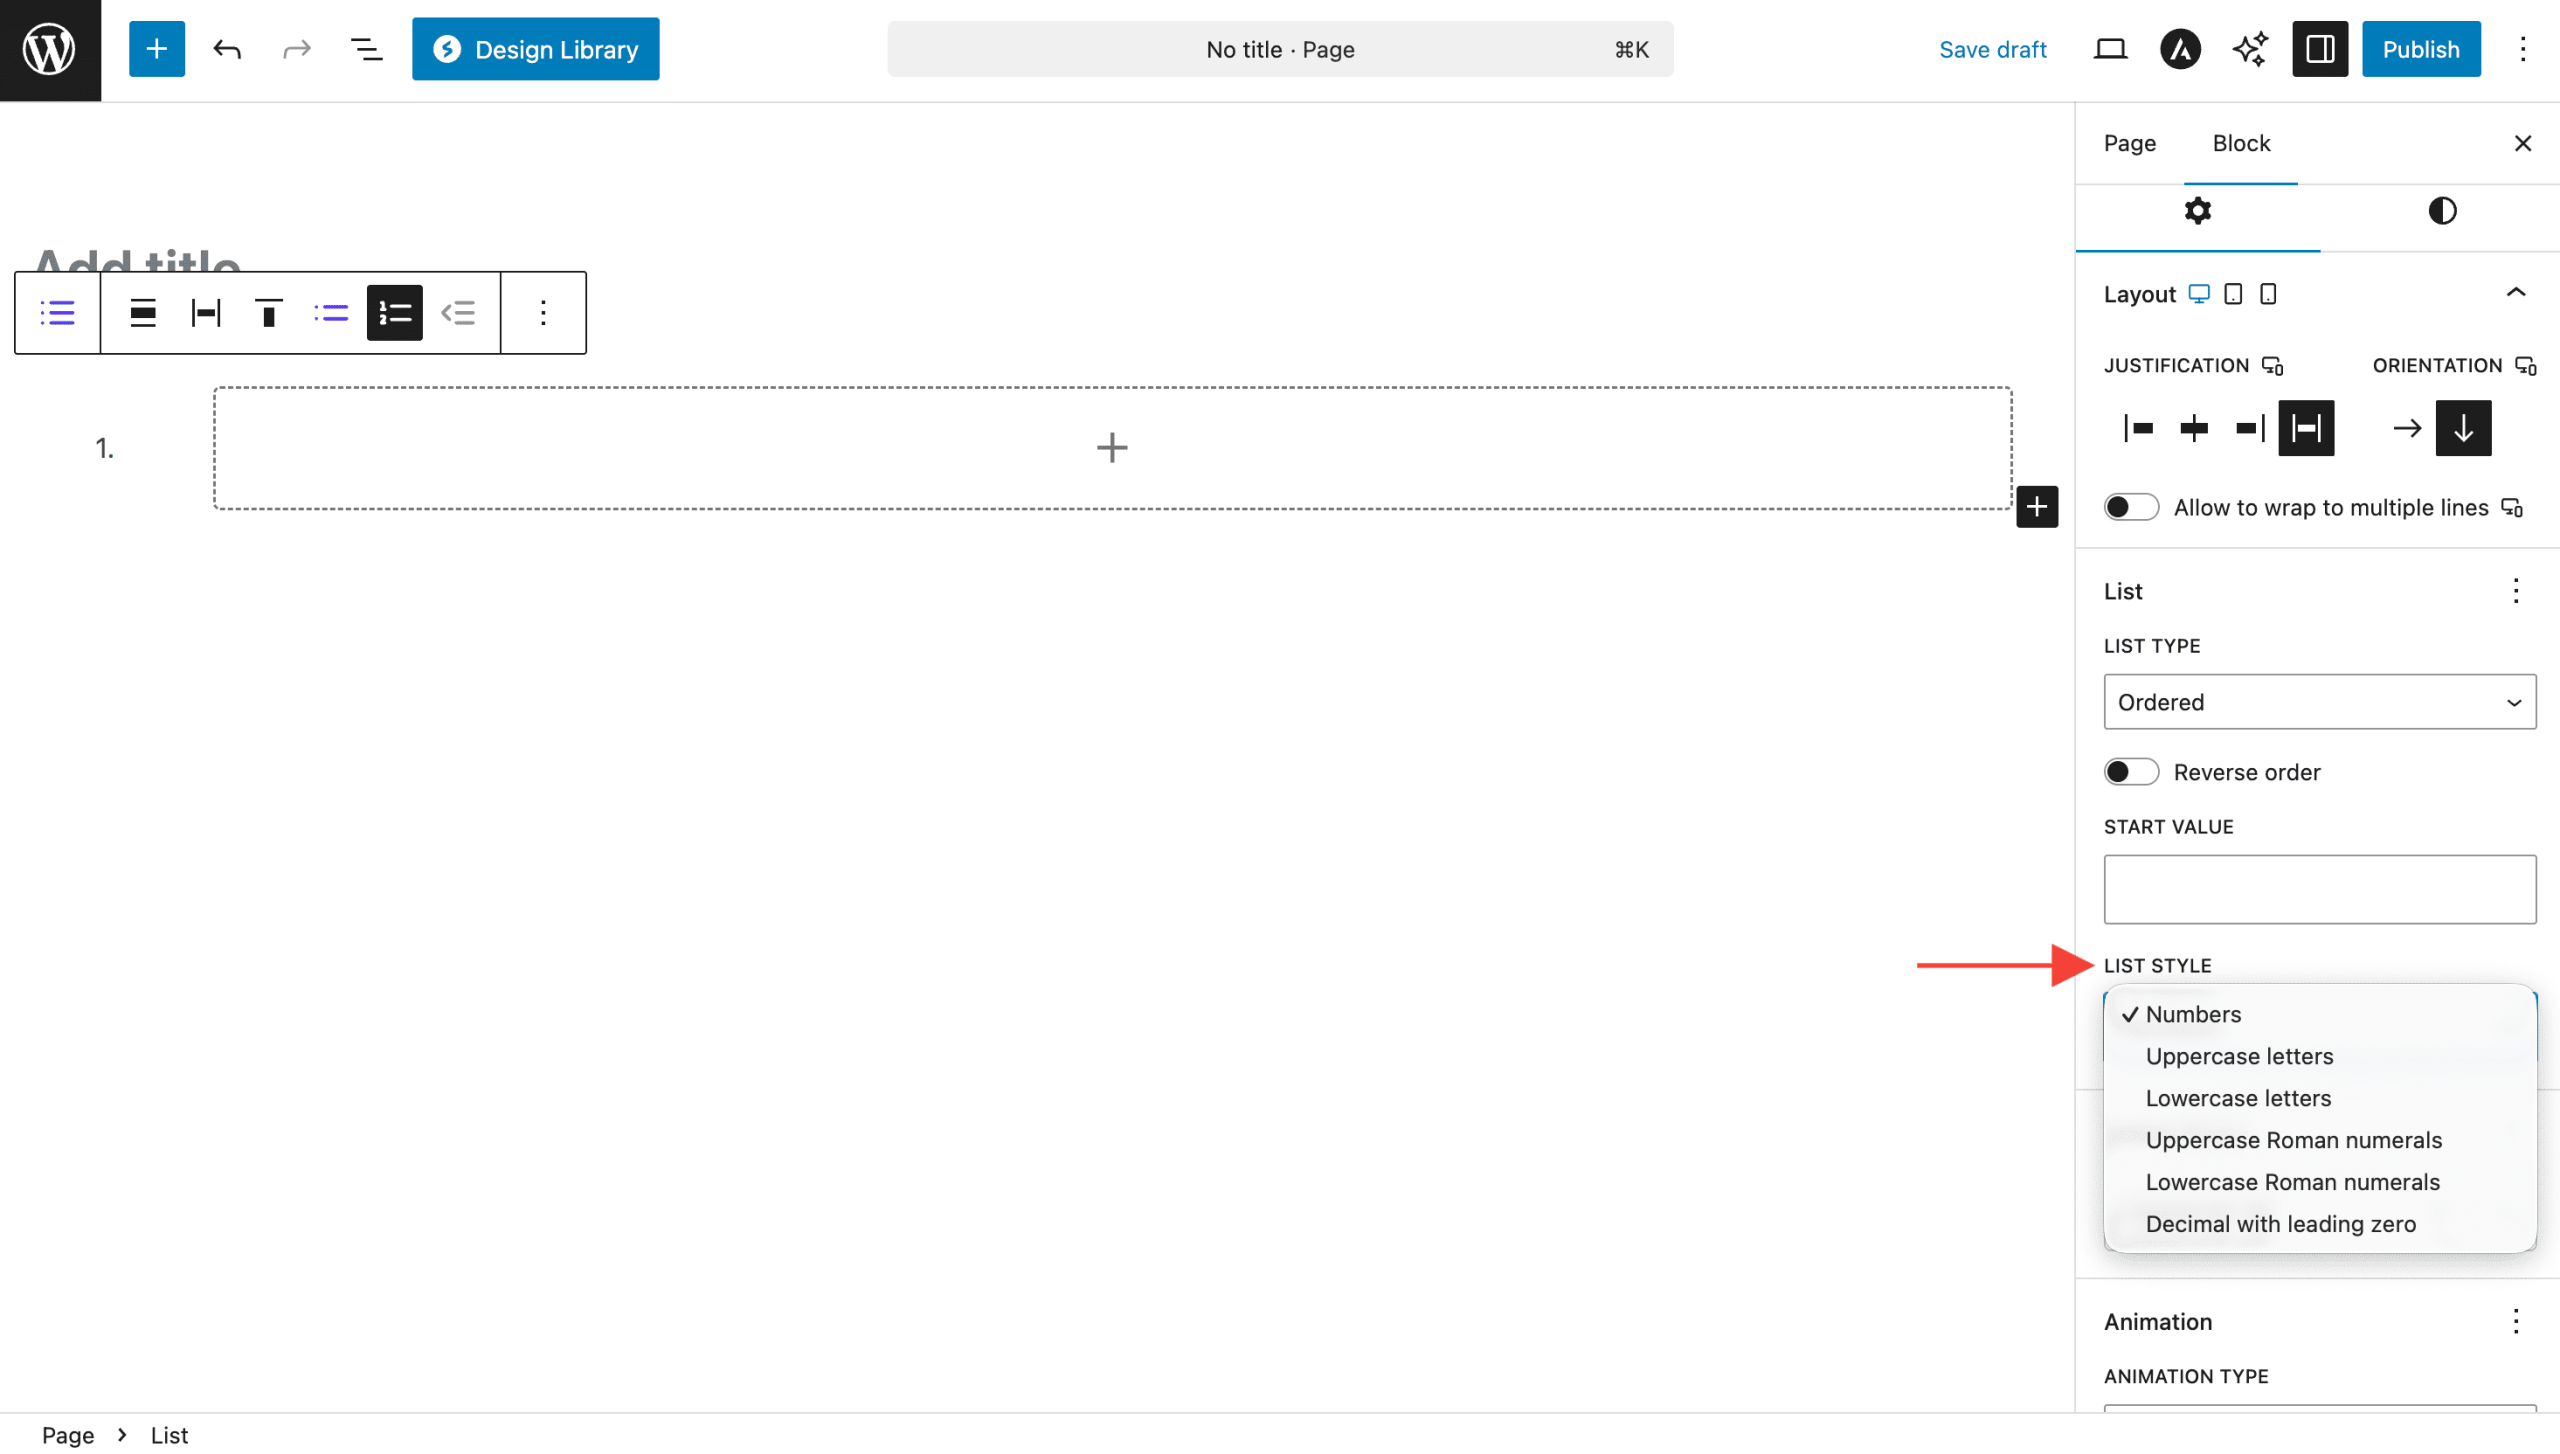Click the WordPress logo icon
Viewport: 2560px width, 1454px height.
[x=50, y=50]
